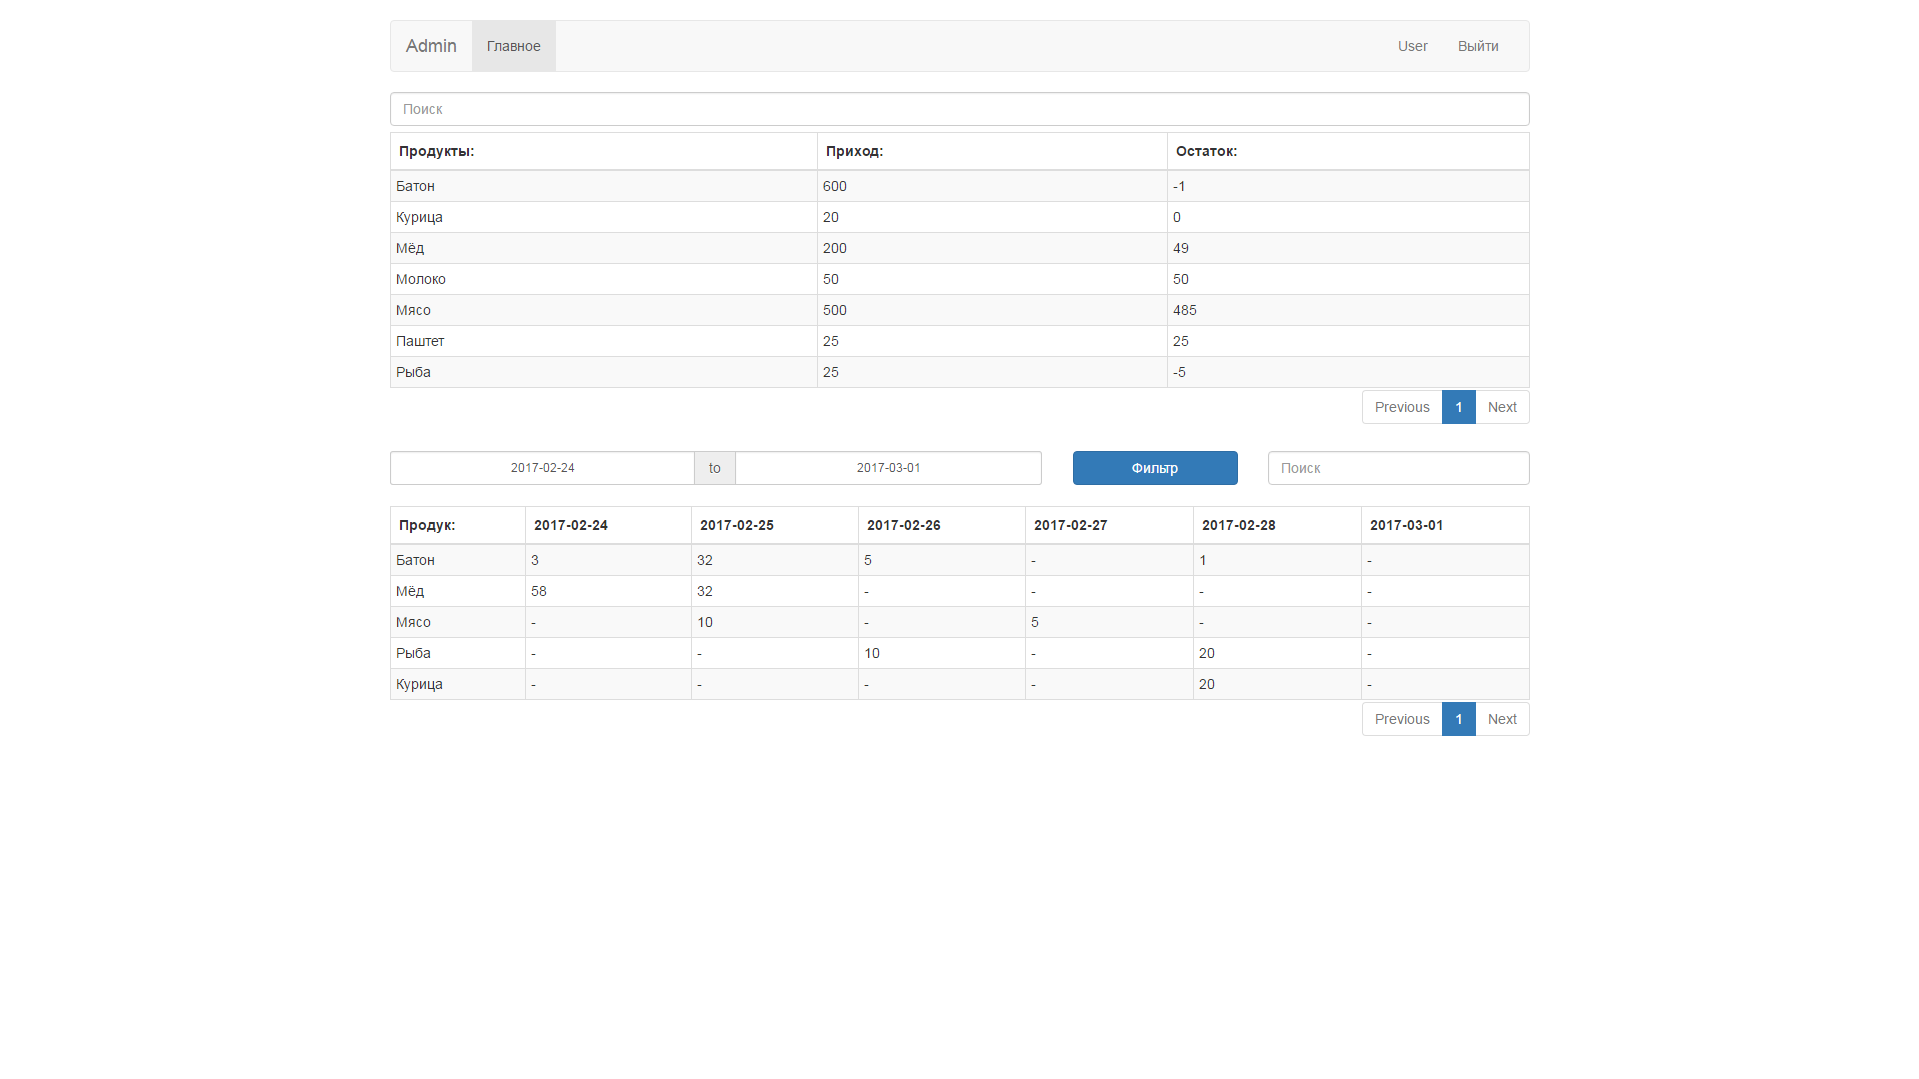Focus the lower Поиск search field
This screenshot has height=1079, width=1919.
point(1398,468)
